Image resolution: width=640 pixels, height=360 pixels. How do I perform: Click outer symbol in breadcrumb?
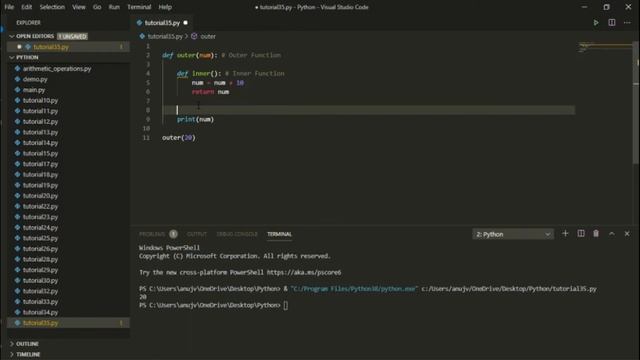(x=208, y=36)
